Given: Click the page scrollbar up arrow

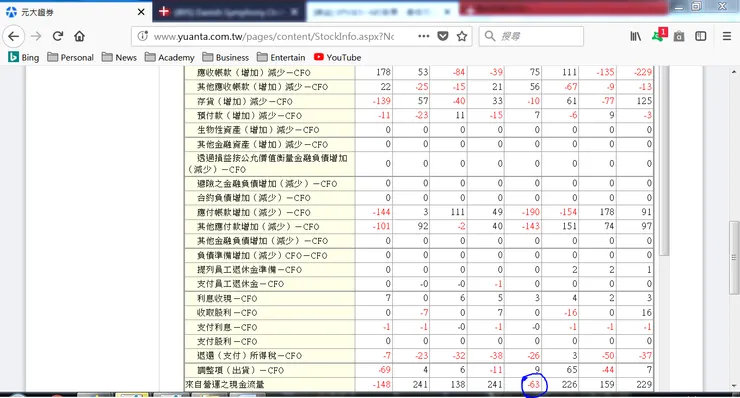Looking at the screenshot, I should click(734, 71).
